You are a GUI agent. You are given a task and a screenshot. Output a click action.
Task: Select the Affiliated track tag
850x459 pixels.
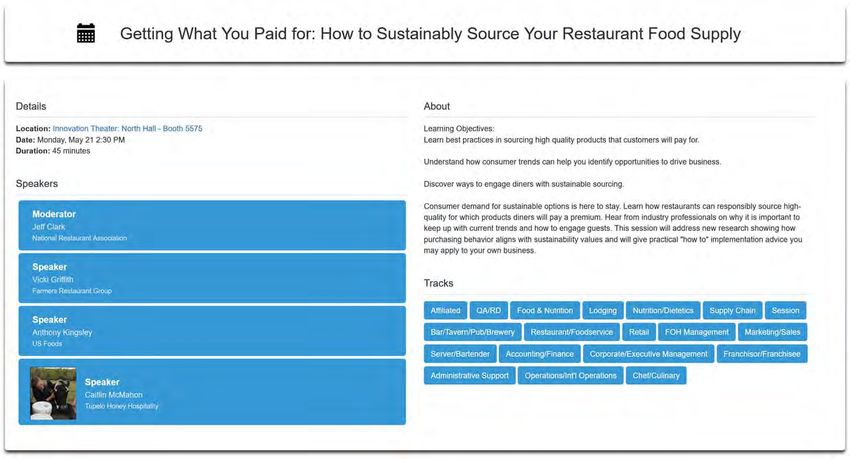pyautogui.click(x=445, y=311)
